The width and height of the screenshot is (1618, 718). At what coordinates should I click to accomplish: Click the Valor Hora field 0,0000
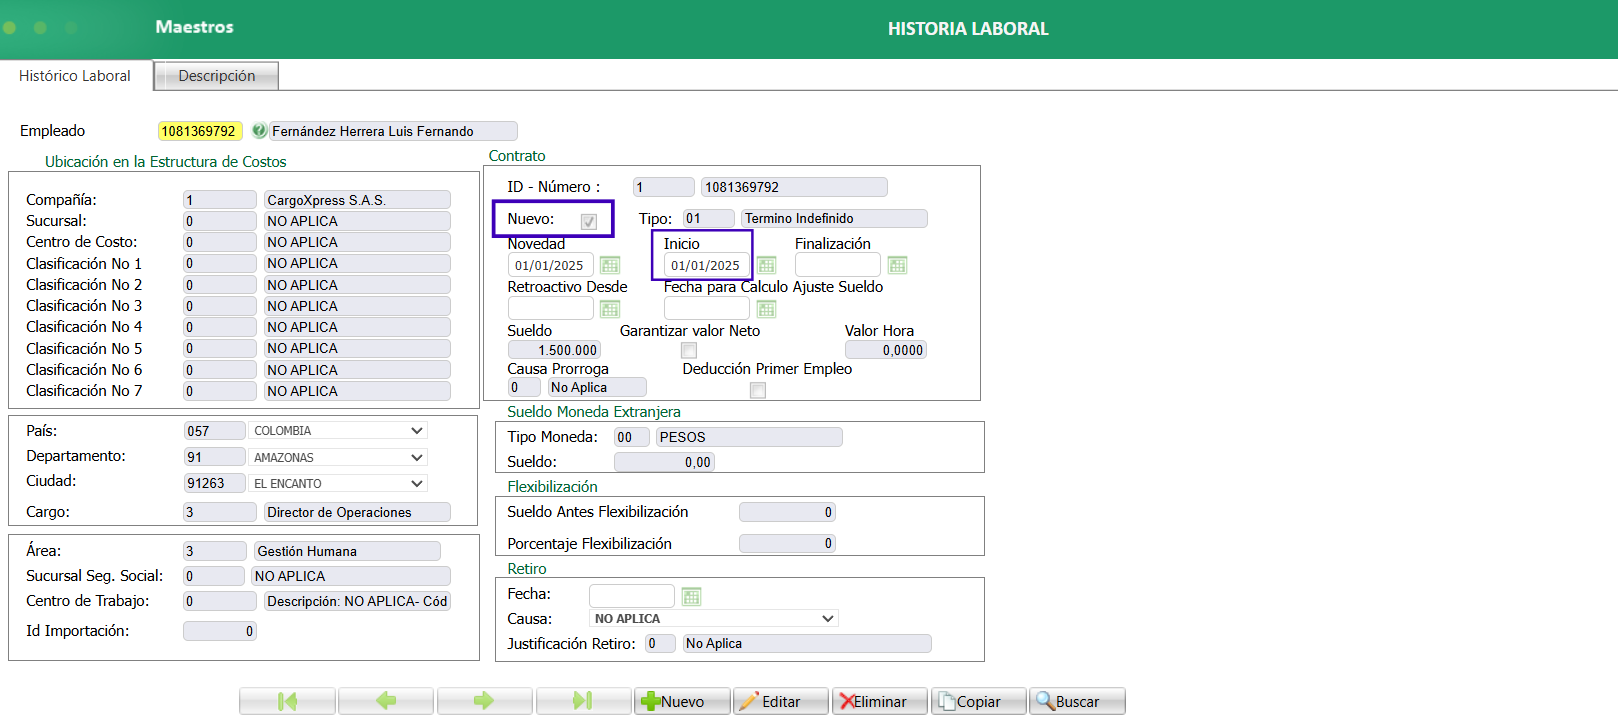886,350
